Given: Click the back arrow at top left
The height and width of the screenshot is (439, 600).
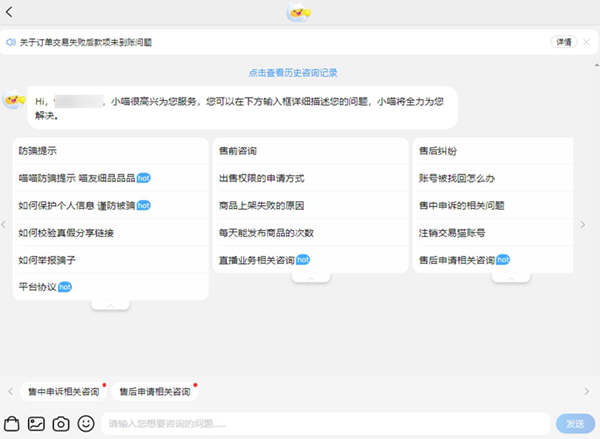Looking at the screenshot, I should pos(11,12).
